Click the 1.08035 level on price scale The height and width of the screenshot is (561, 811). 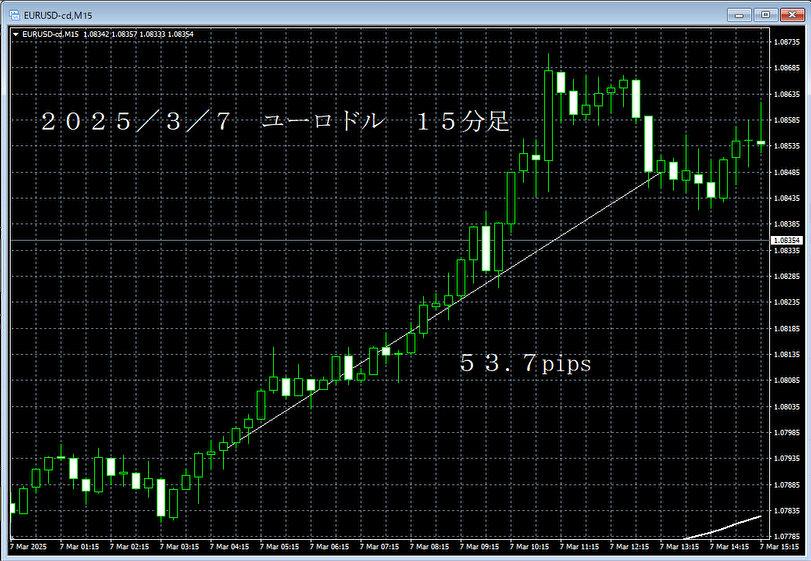click(788, 407)
